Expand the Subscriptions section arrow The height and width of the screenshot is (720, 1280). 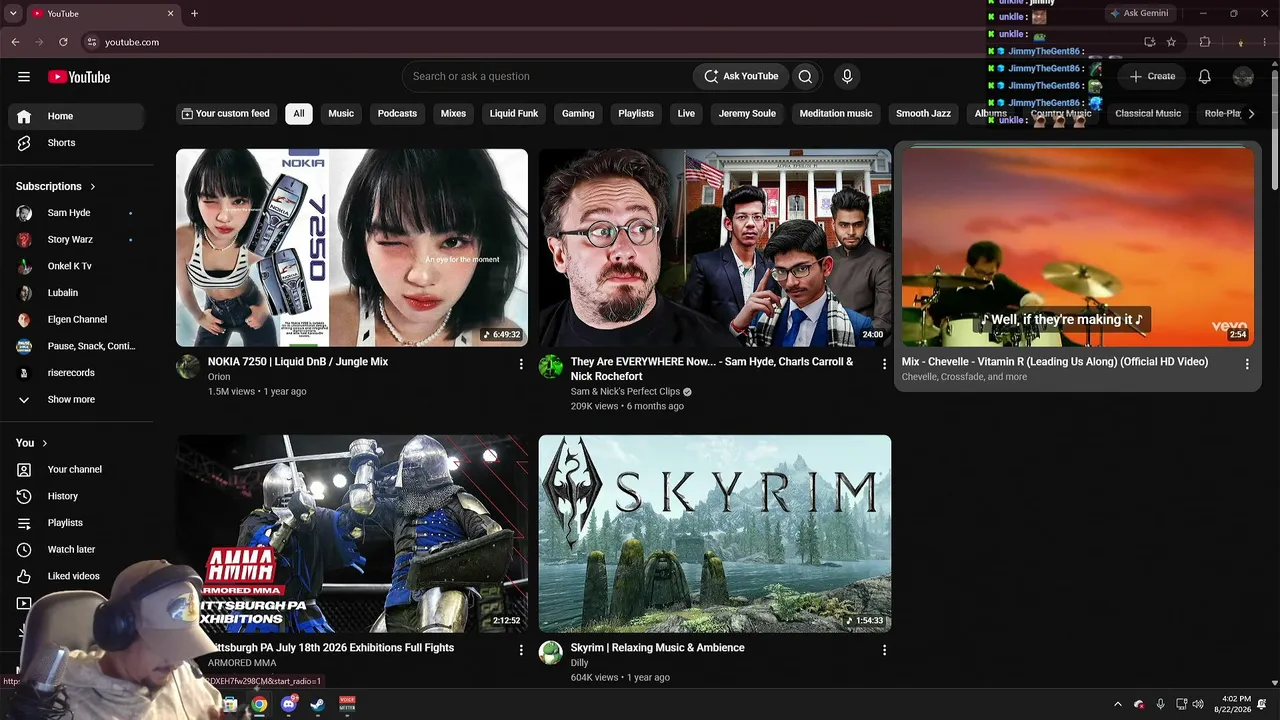point(93,186)
